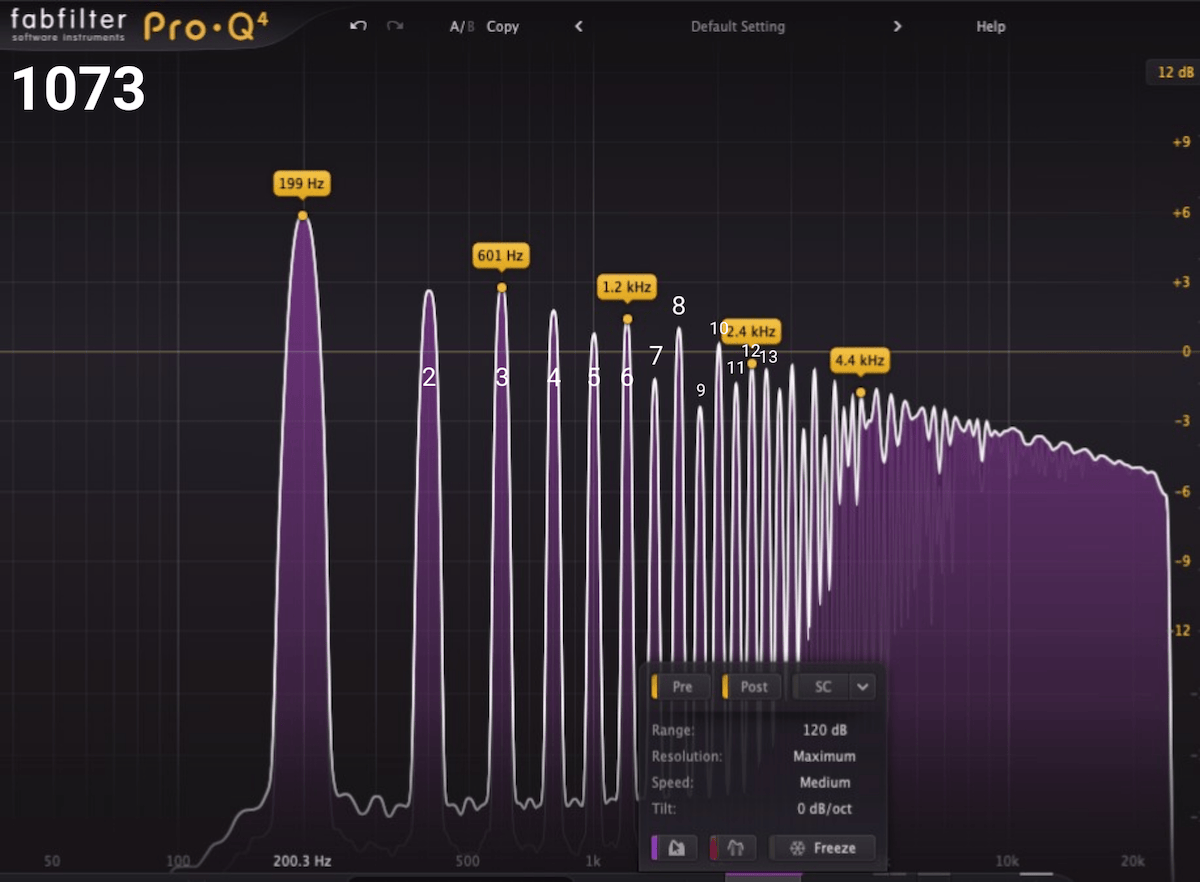Click the 199 Hz peak label

coord(302,184)
